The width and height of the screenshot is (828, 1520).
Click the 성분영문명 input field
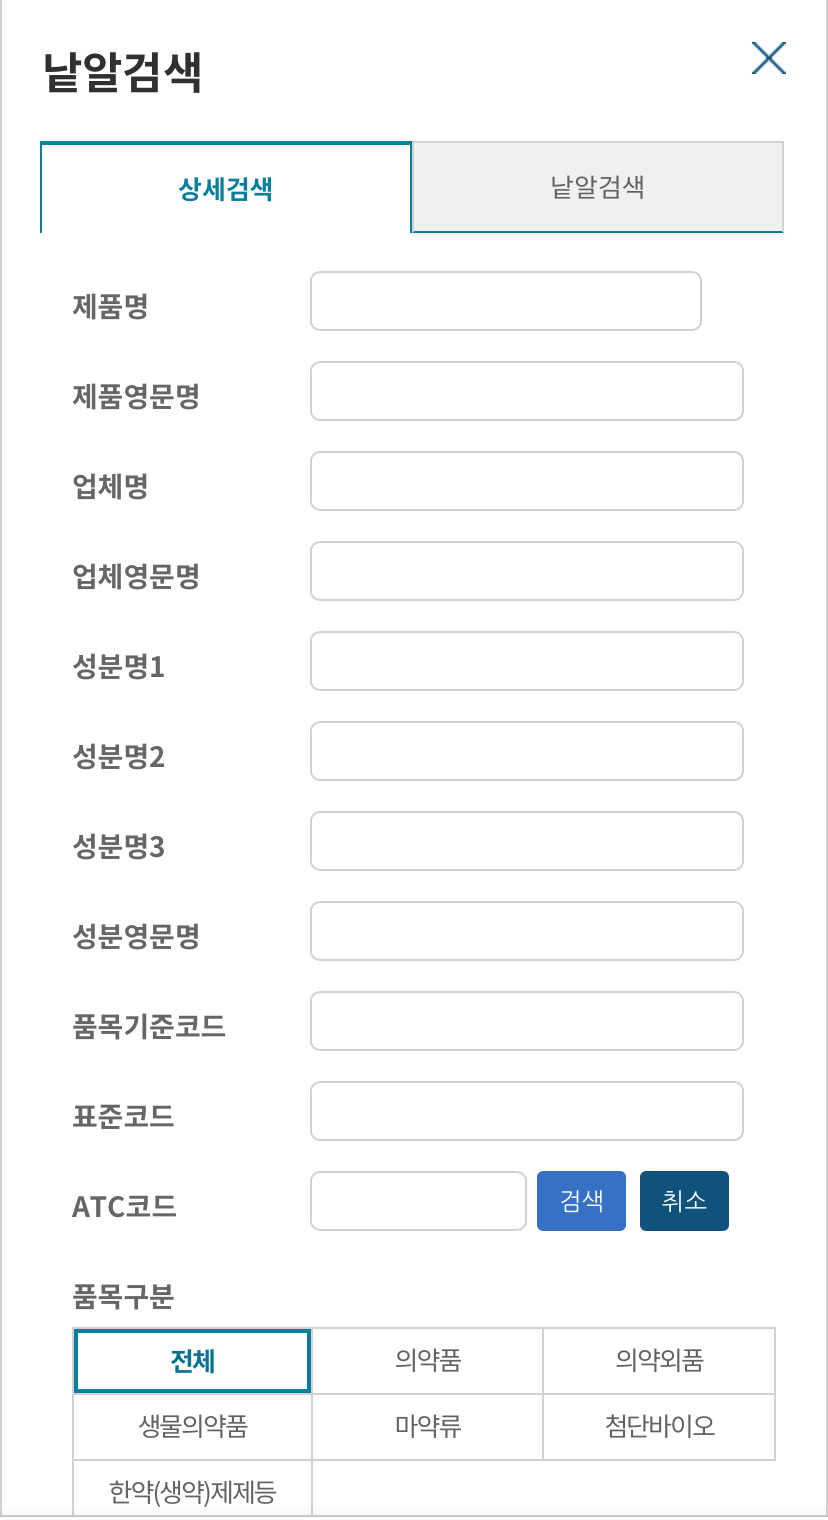click(x=526, y=931)
